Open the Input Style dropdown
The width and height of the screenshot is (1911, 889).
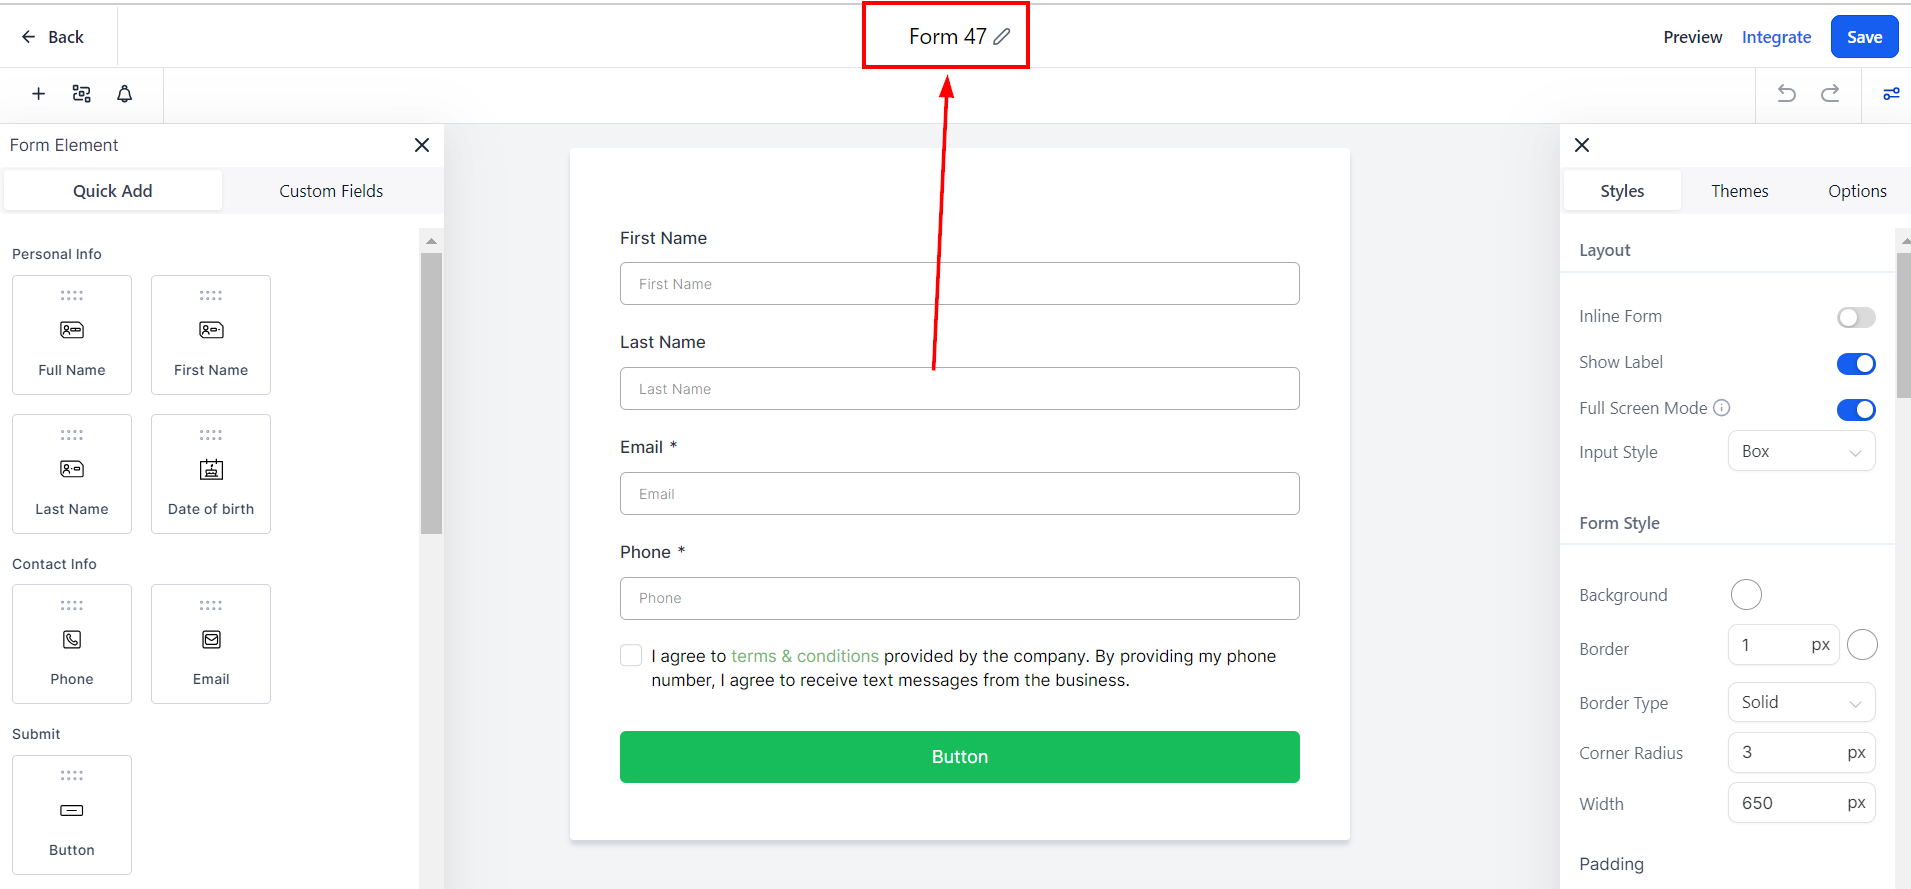point(1801,452)
